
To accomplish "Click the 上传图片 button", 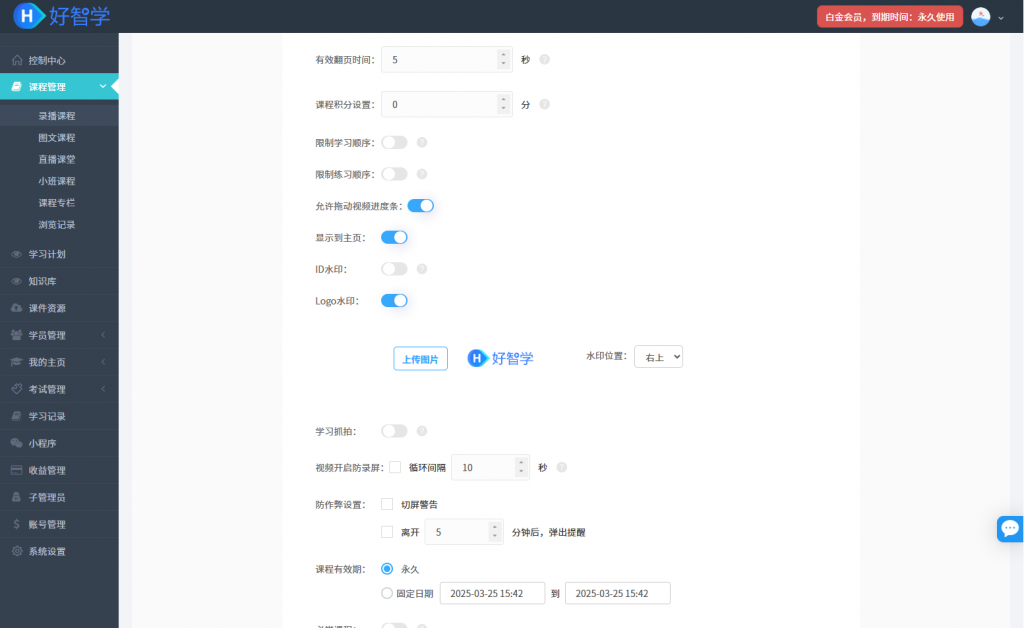I will pyautogui.click(x=420, y=359).
